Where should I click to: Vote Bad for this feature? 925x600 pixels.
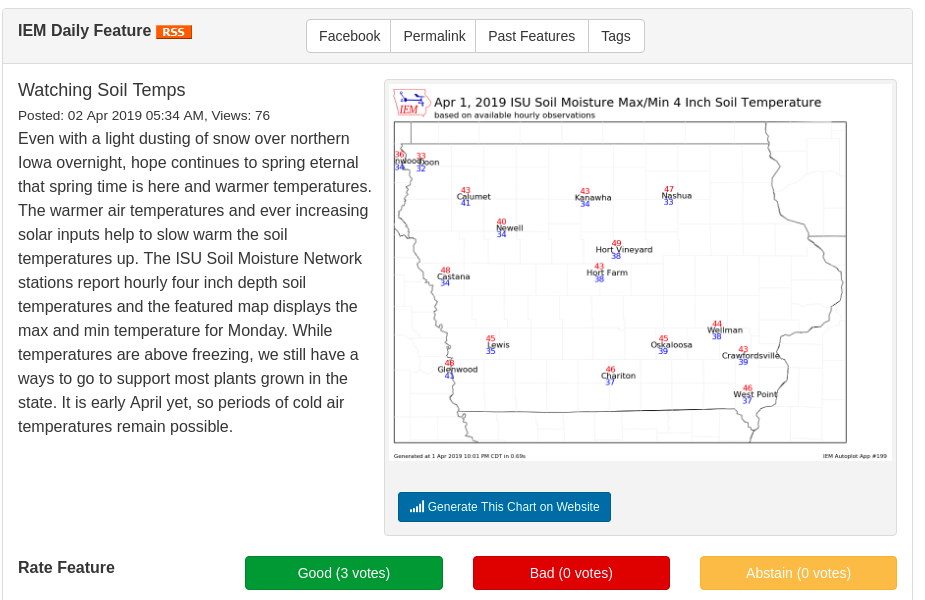[571, 573]
